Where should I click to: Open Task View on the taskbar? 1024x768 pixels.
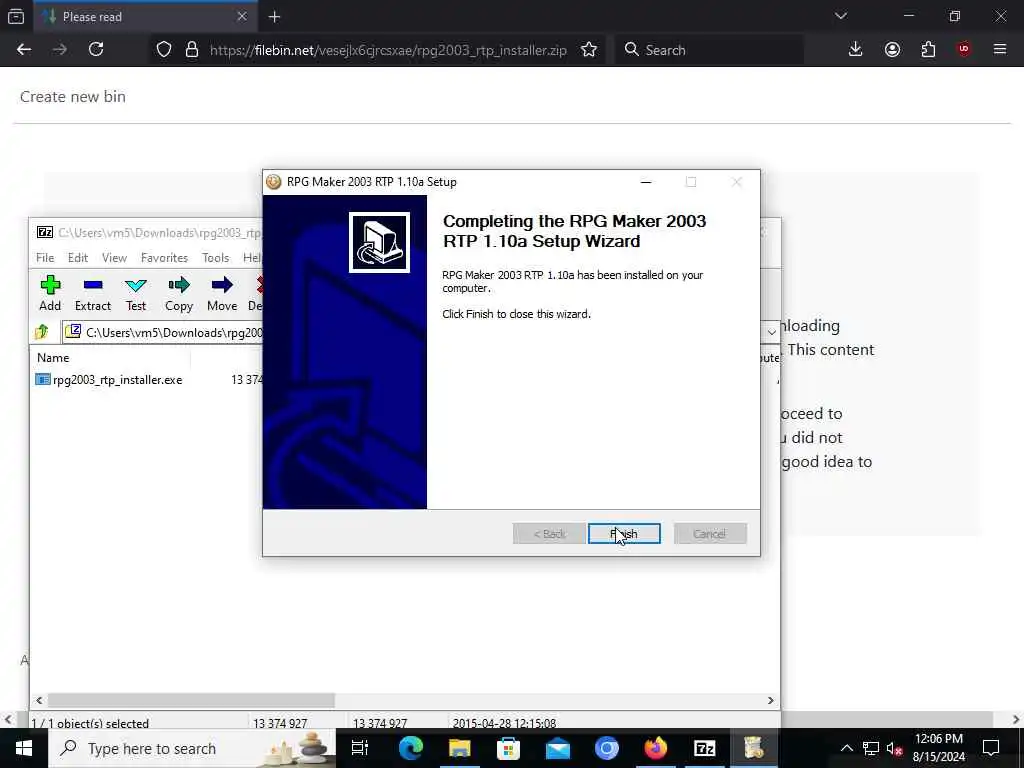click(x=360, y=748)
